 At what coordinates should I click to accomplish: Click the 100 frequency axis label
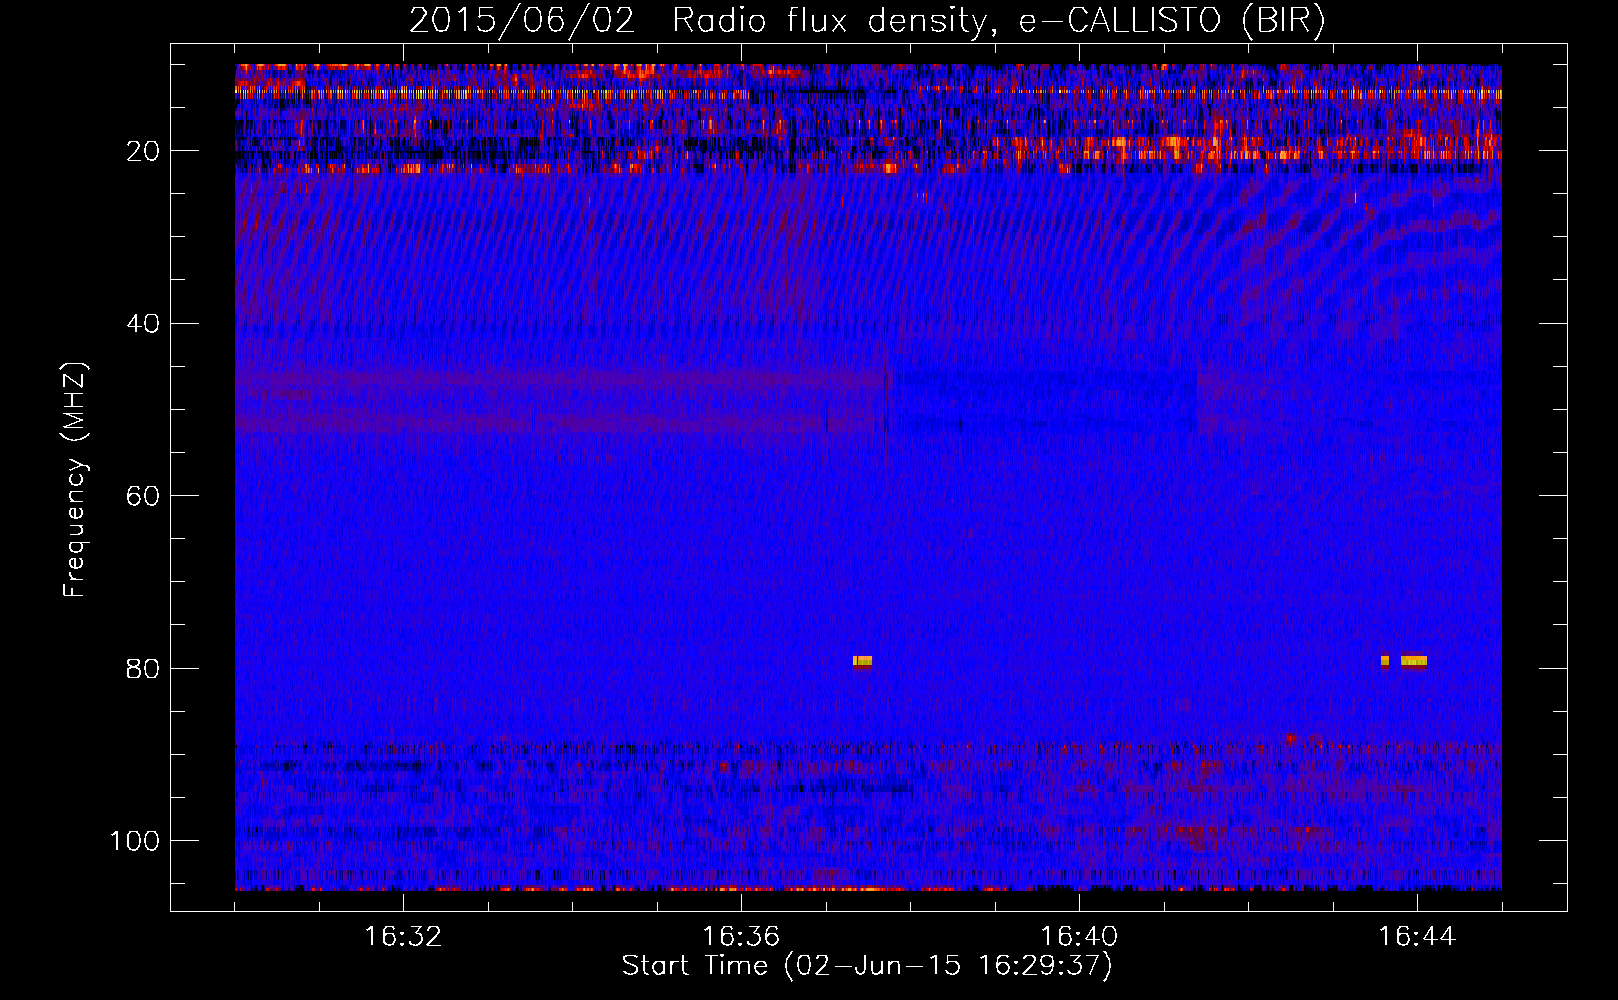[x=135, y=841]
